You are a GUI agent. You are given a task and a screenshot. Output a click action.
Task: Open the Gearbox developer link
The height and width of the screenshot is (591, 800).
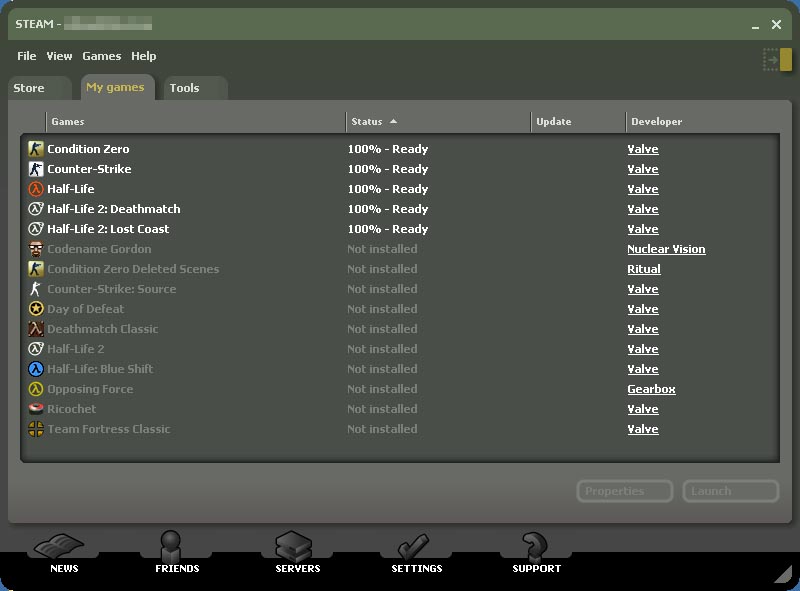[652, 389]
